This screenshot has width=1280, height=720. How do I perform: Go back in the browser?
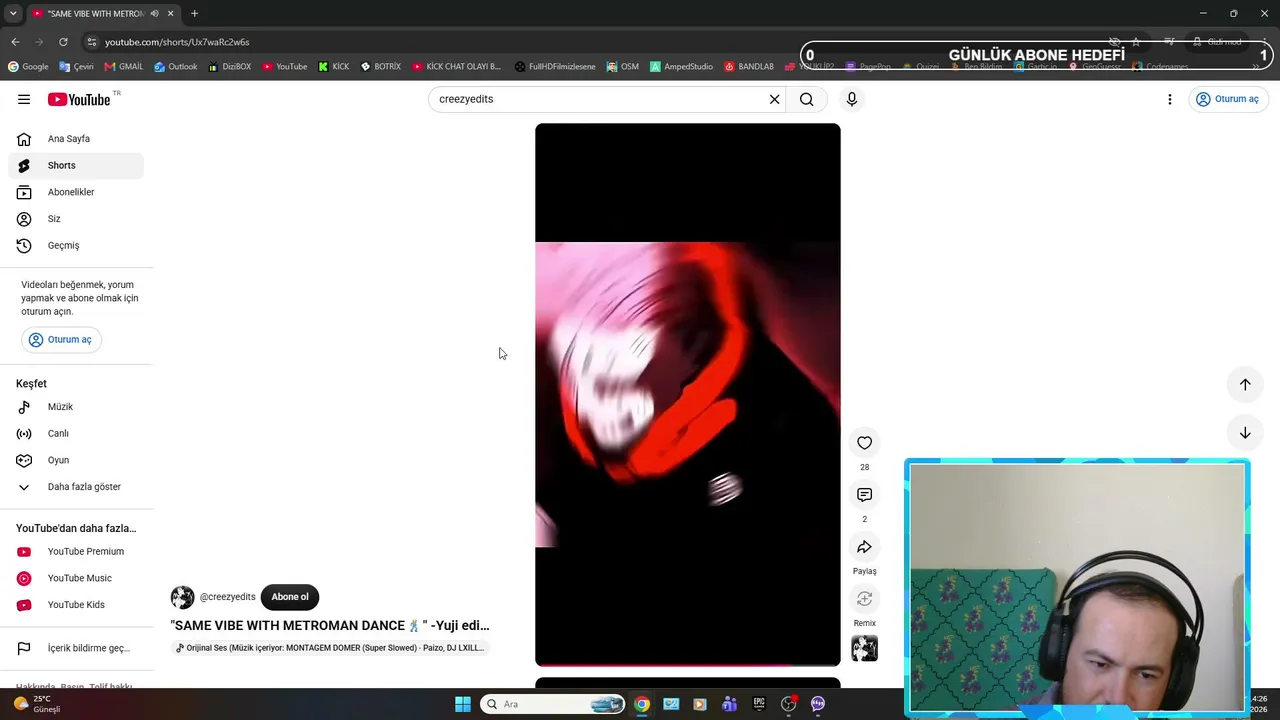click(x=15, y=42)
